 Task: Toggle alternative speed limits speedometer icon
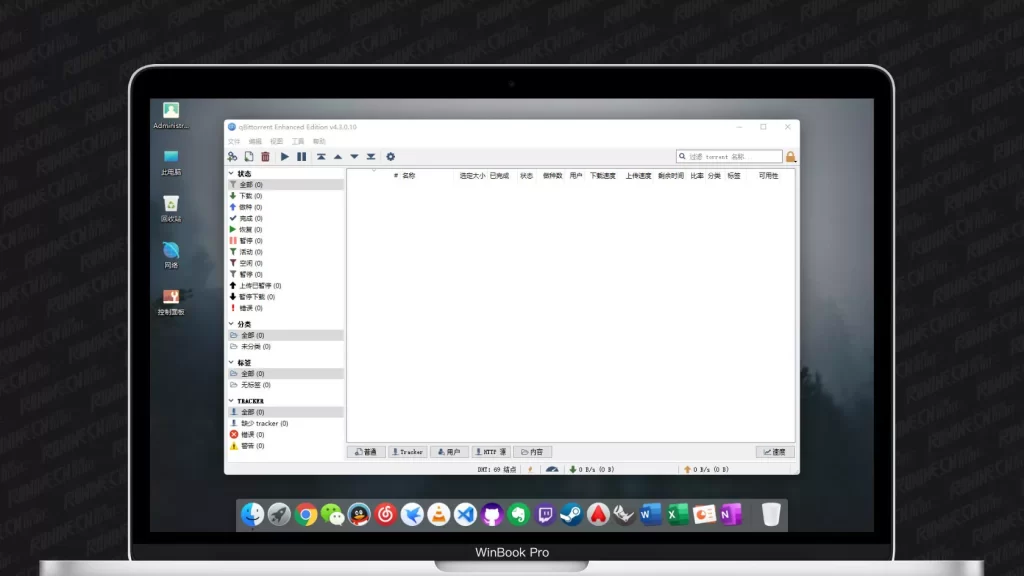[x=551, y=469]
